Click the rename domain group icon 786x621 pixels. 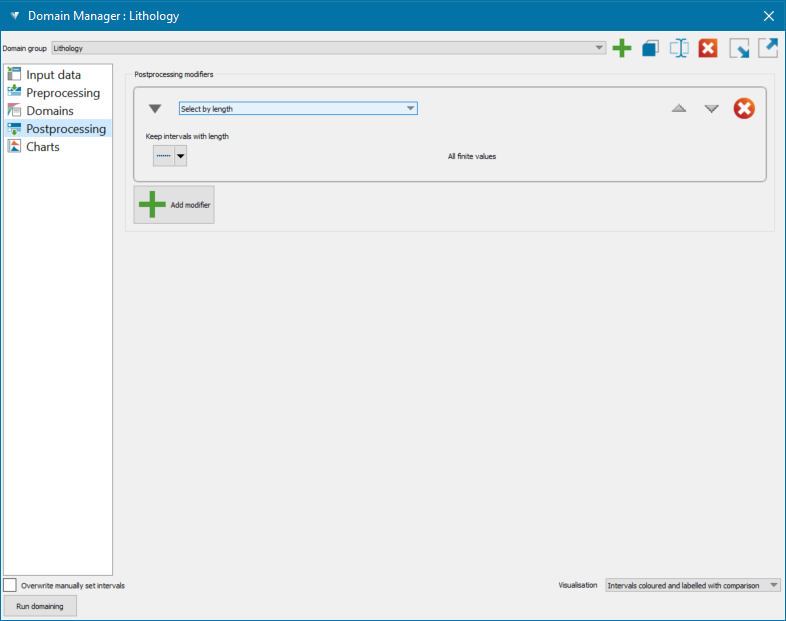pyautogui.click(x=679, y=48)
